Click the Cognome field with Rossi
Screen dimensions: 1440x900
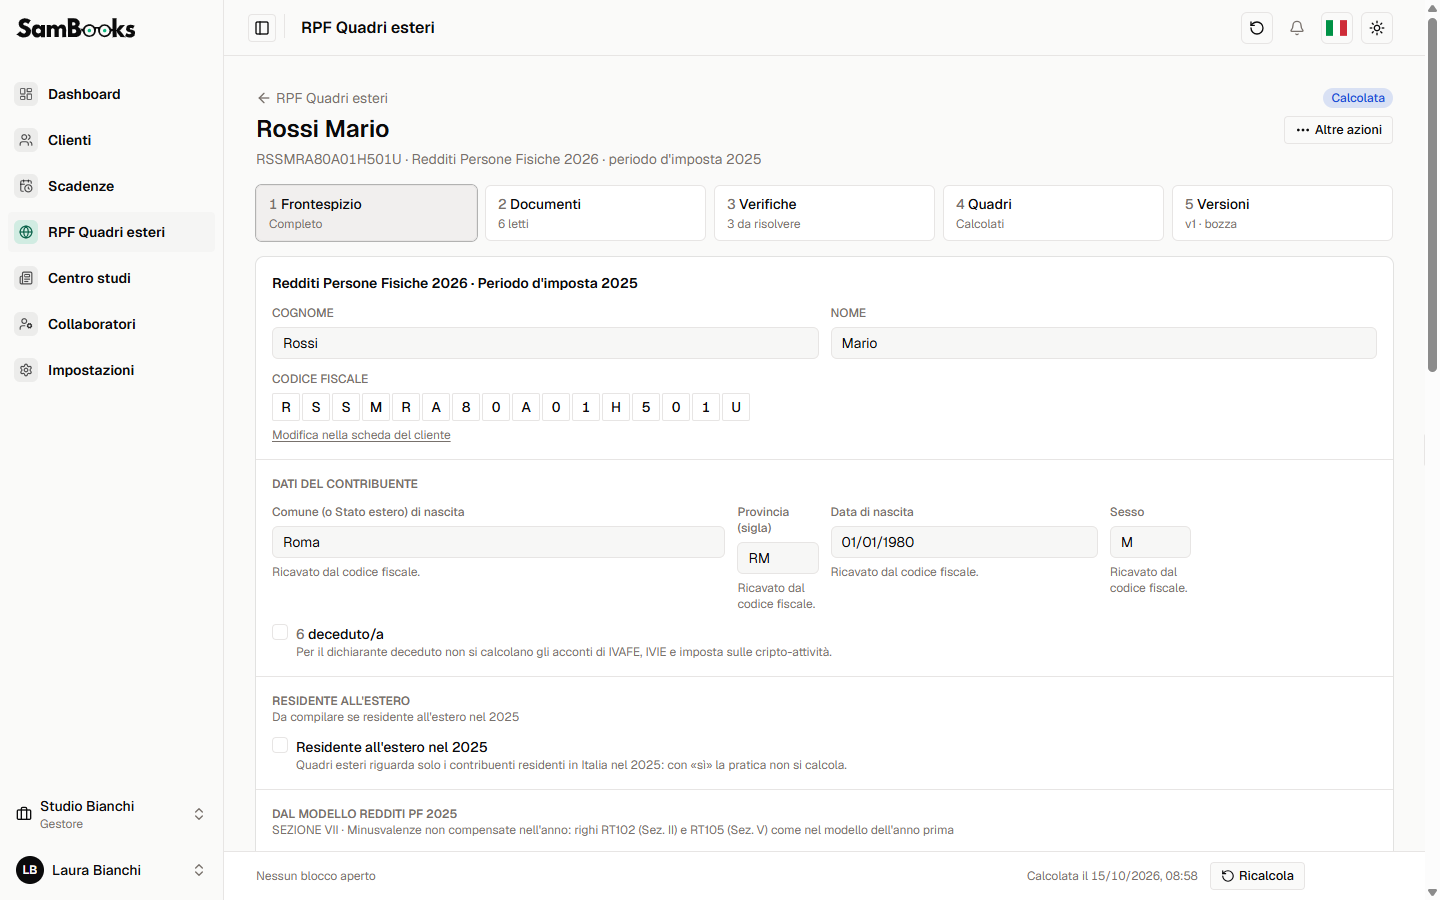(x=545, y=343)
